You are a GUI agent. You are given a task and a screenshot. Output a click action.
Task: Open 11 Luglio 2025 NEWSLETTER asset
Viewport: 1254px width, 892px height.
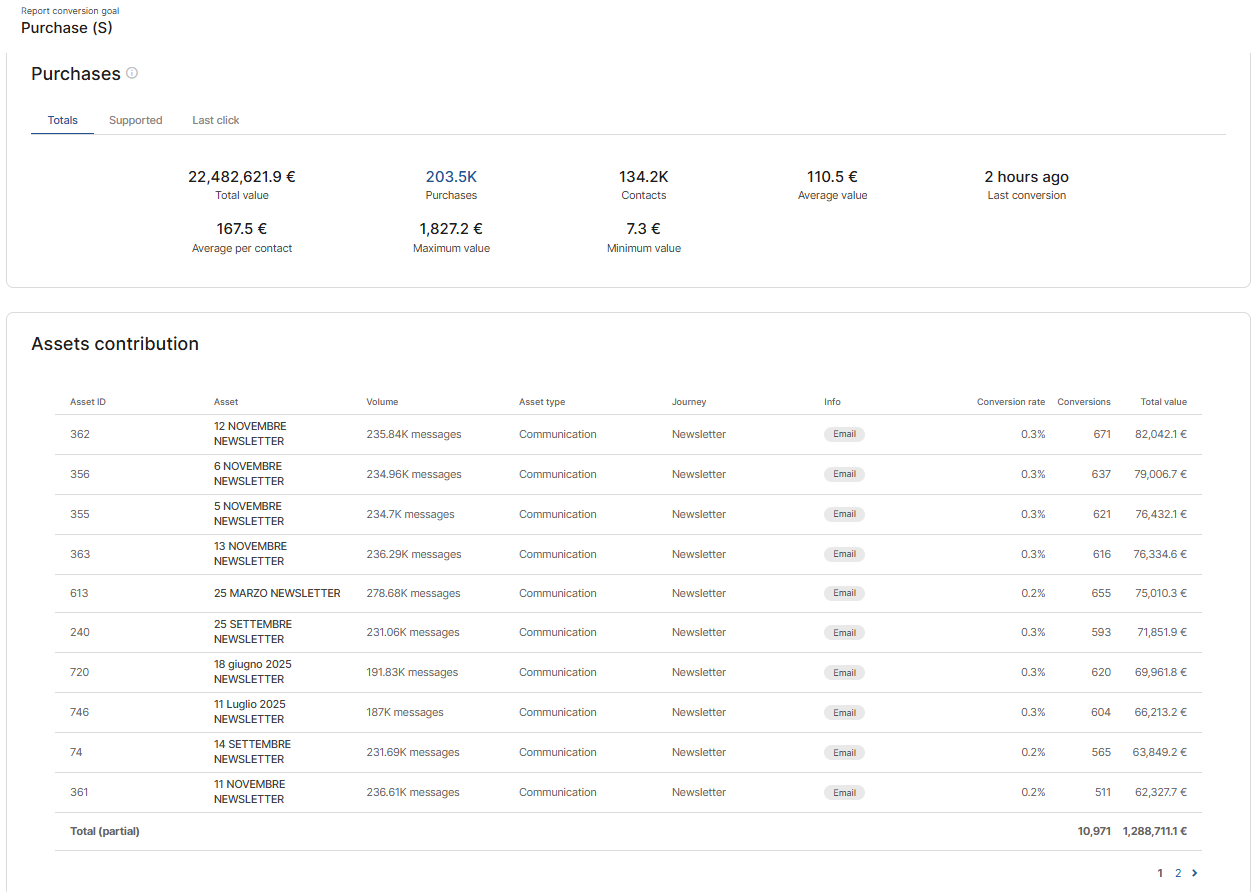click(x=250, y=712)
